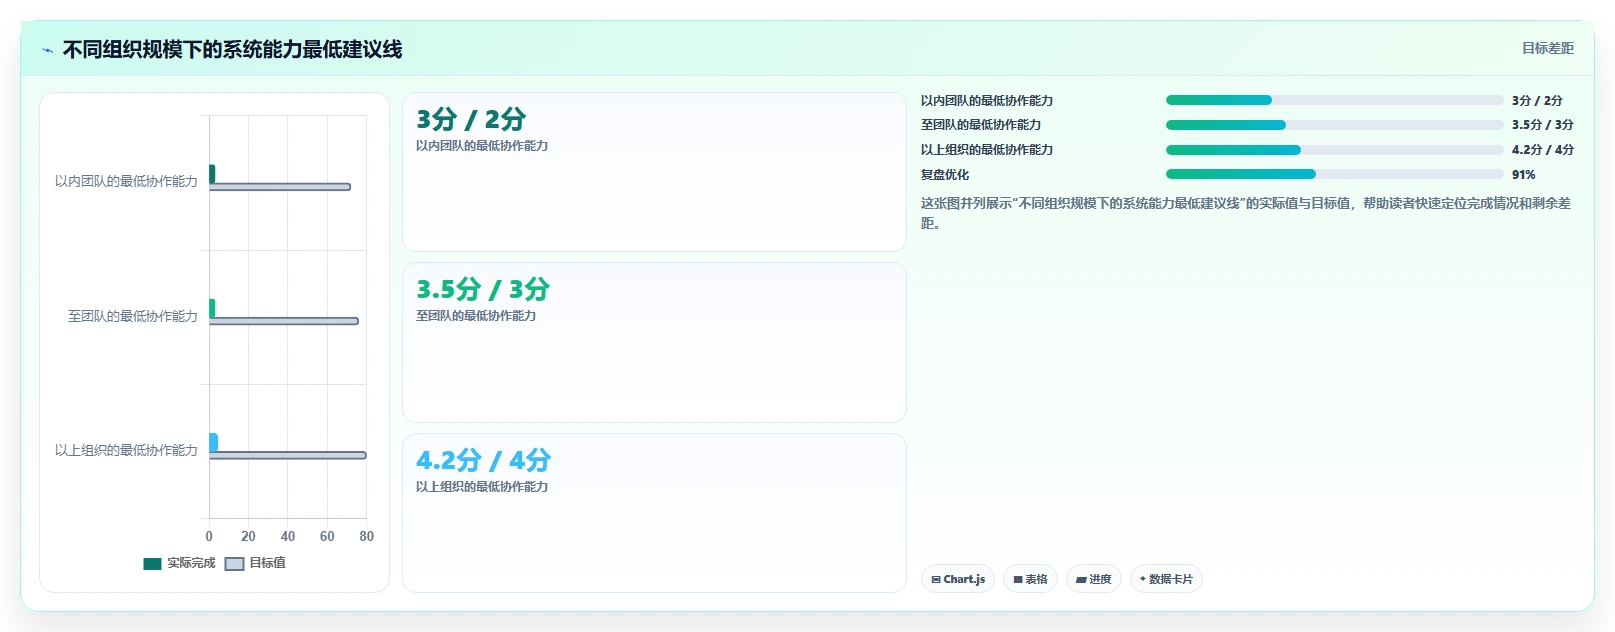Select the 进度 tag chip
Image resolution: width=1615 pixels, height=632 pixels.
(x=1094, y=579)
